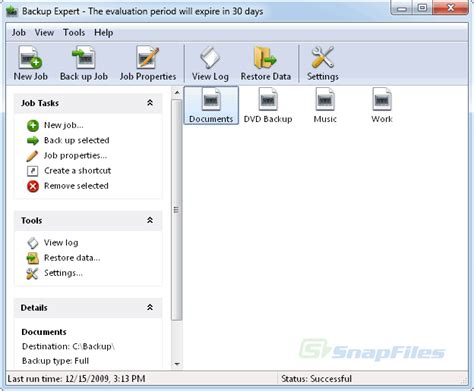The height and width of the screenshot is (391, 474).
Task: Click the sidebar scrollbar down arrow
Action: pos(177,364)
